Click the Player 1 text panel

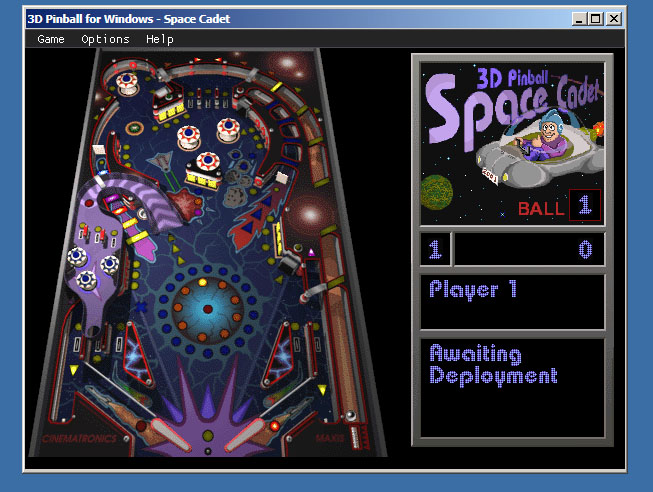pyautogui.click(x=512, y=301)
